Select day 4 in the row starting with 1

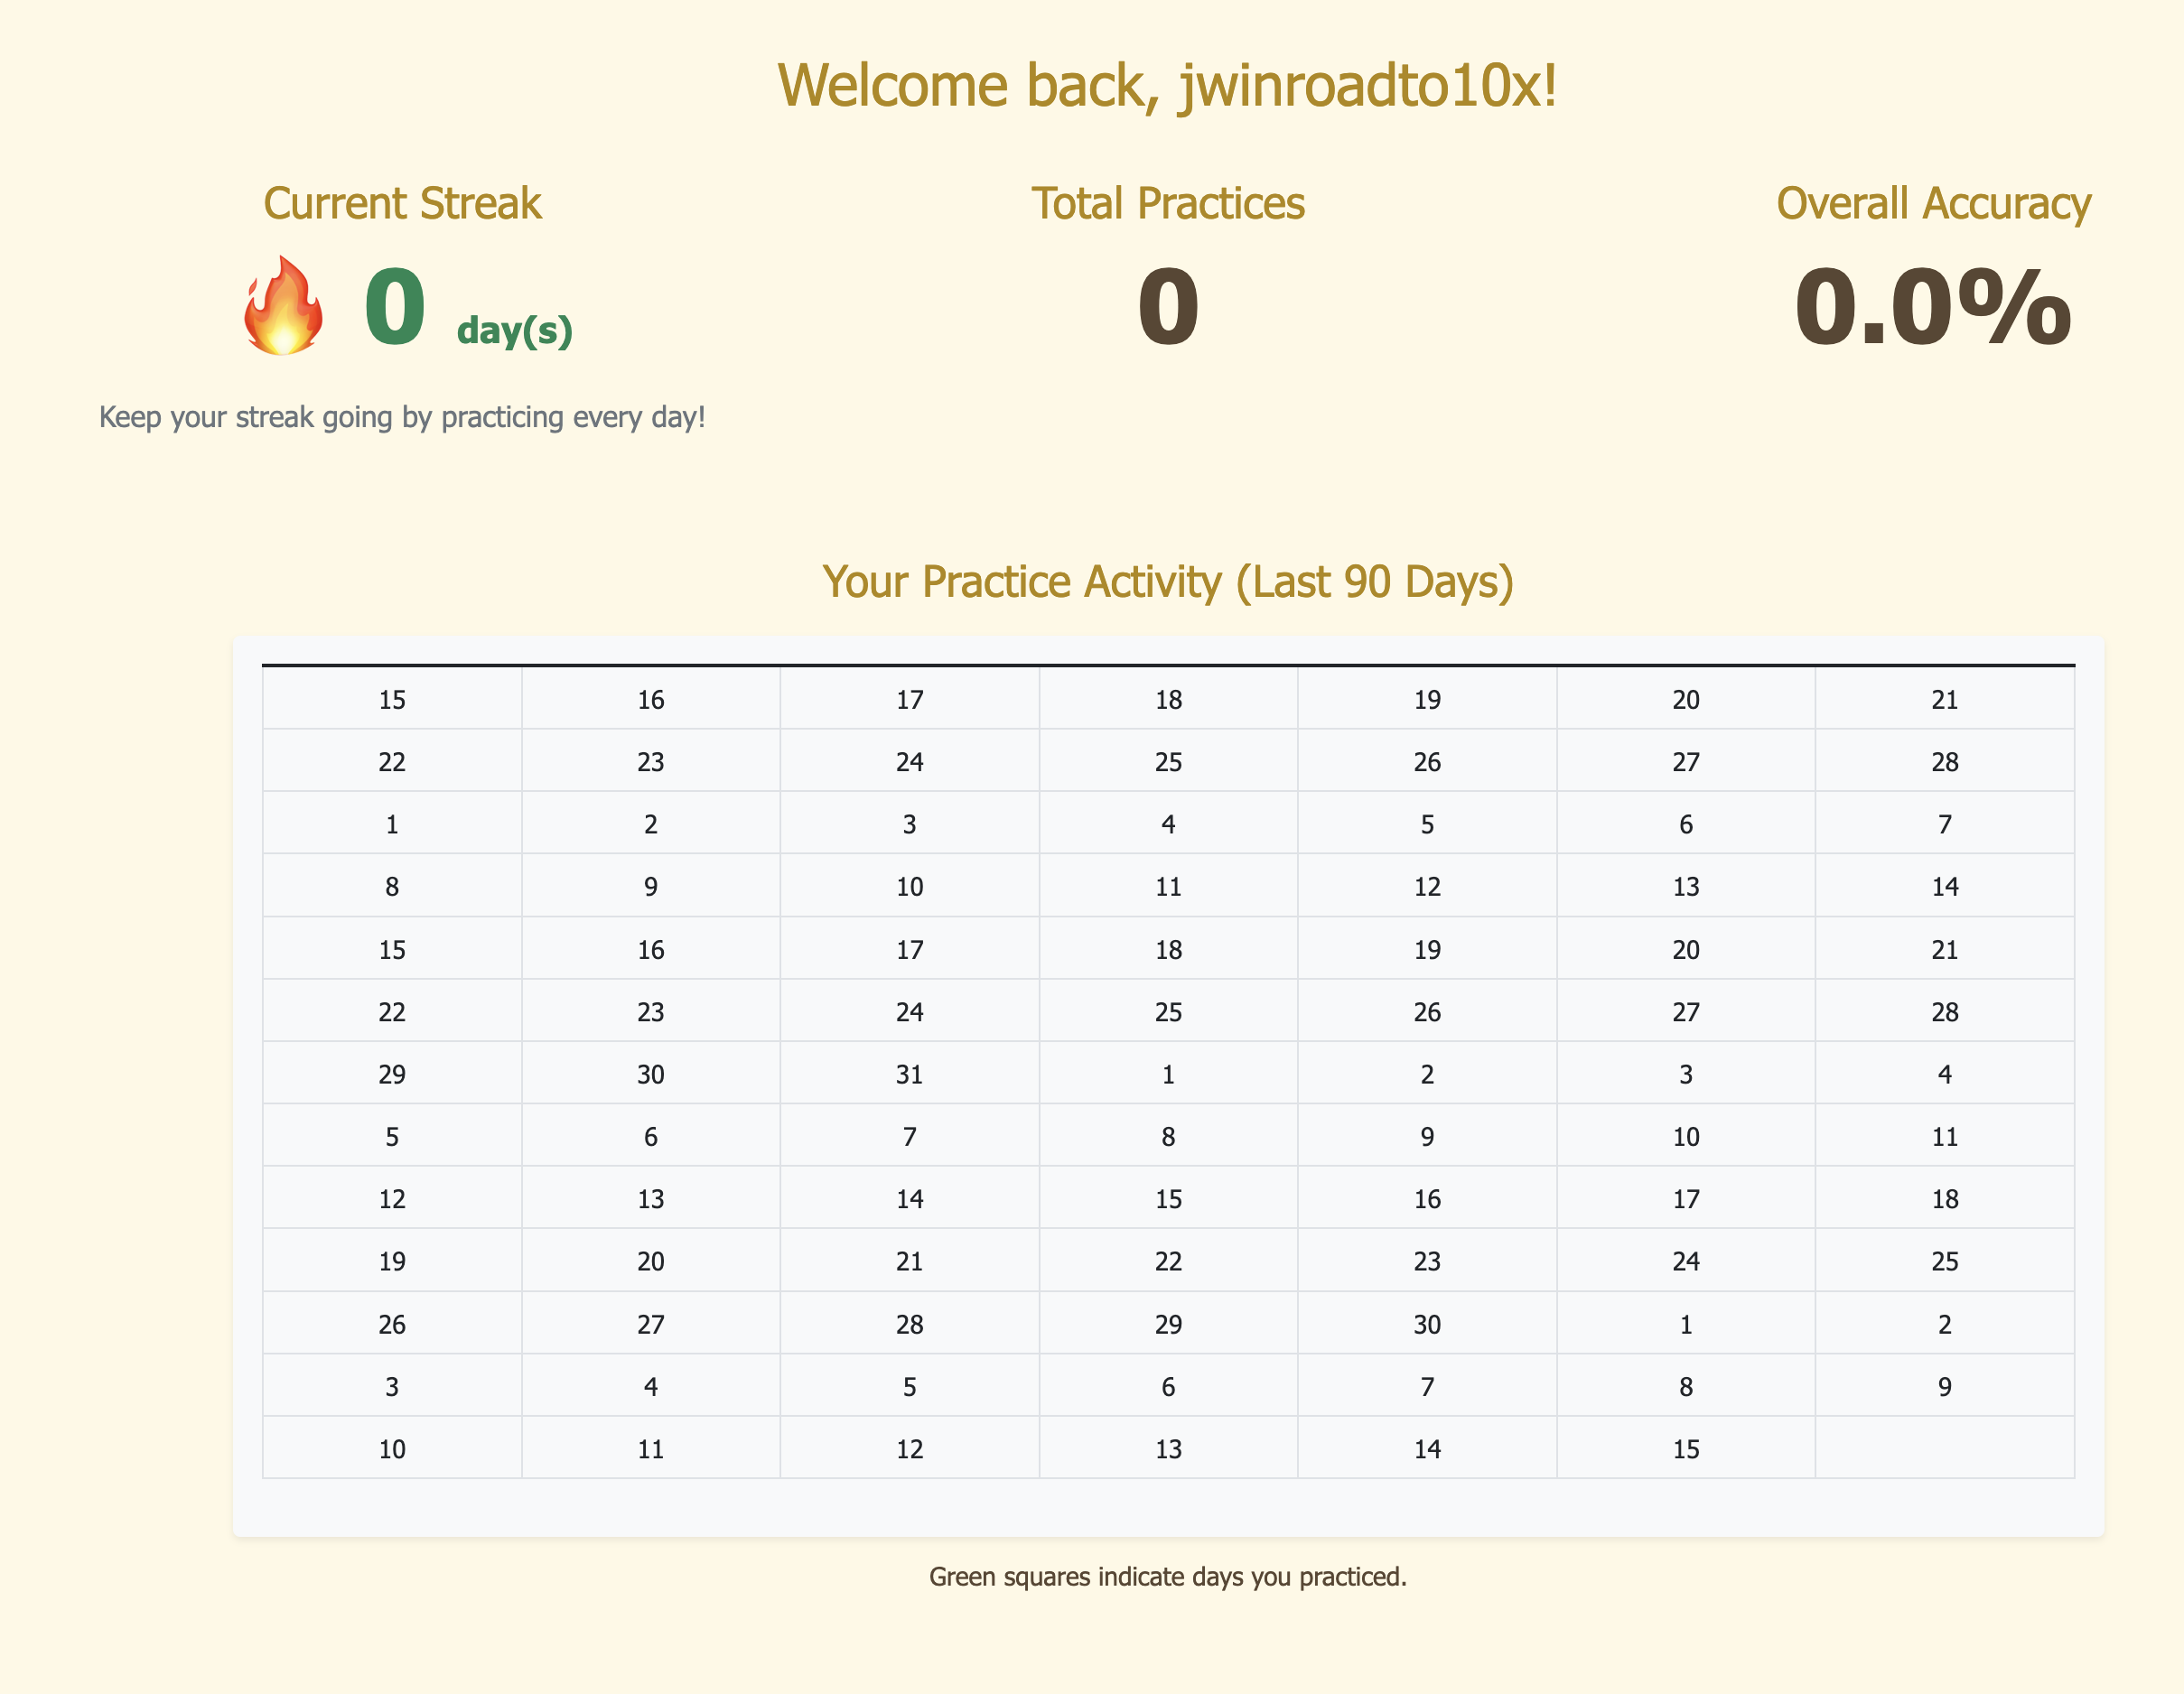coord(1168,823)
